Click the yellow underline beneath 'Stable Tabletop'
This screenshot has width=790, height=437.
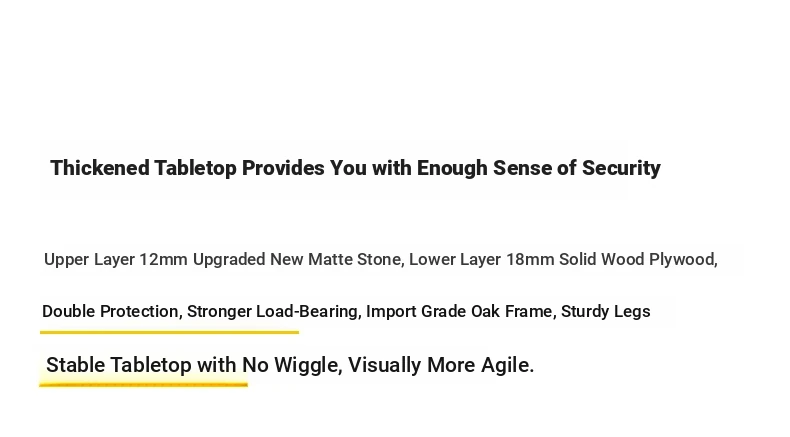coord(143,385)
